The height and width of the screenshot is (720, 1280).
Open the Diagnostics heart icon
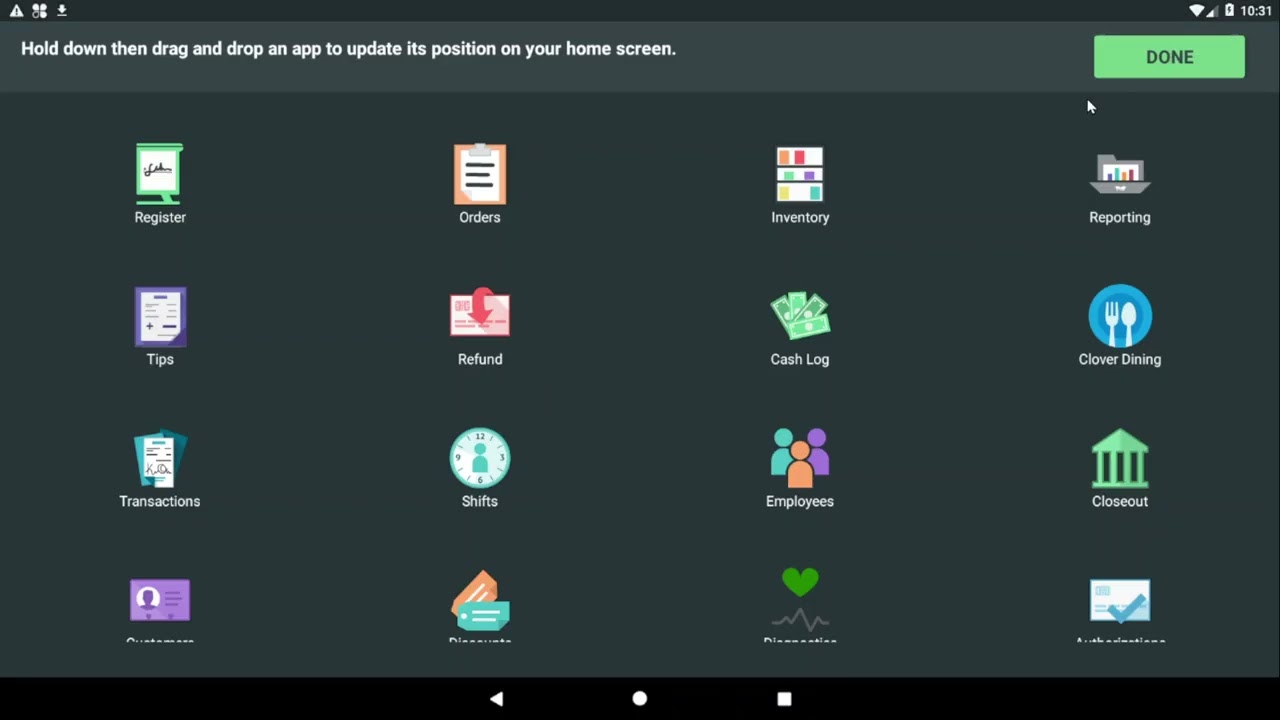tap(800, 598)
